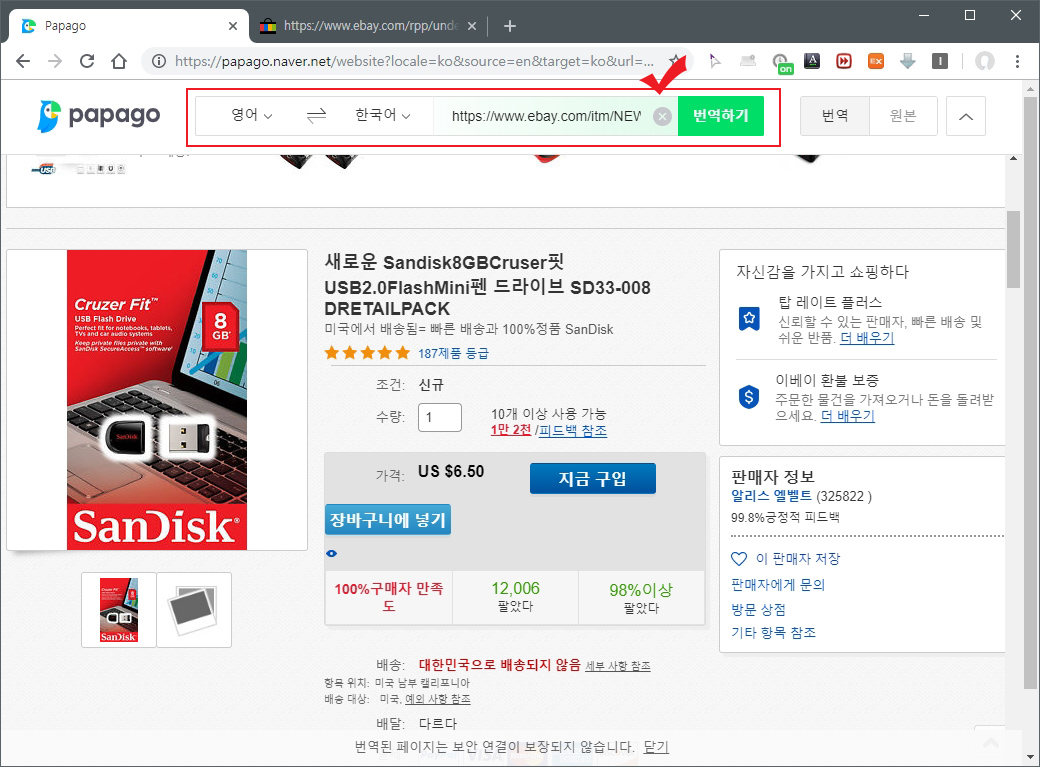Switch to the 원본 original view tab
This screenshot has width=1040, height=767.
pyautogui.click(x=903, y=116)
